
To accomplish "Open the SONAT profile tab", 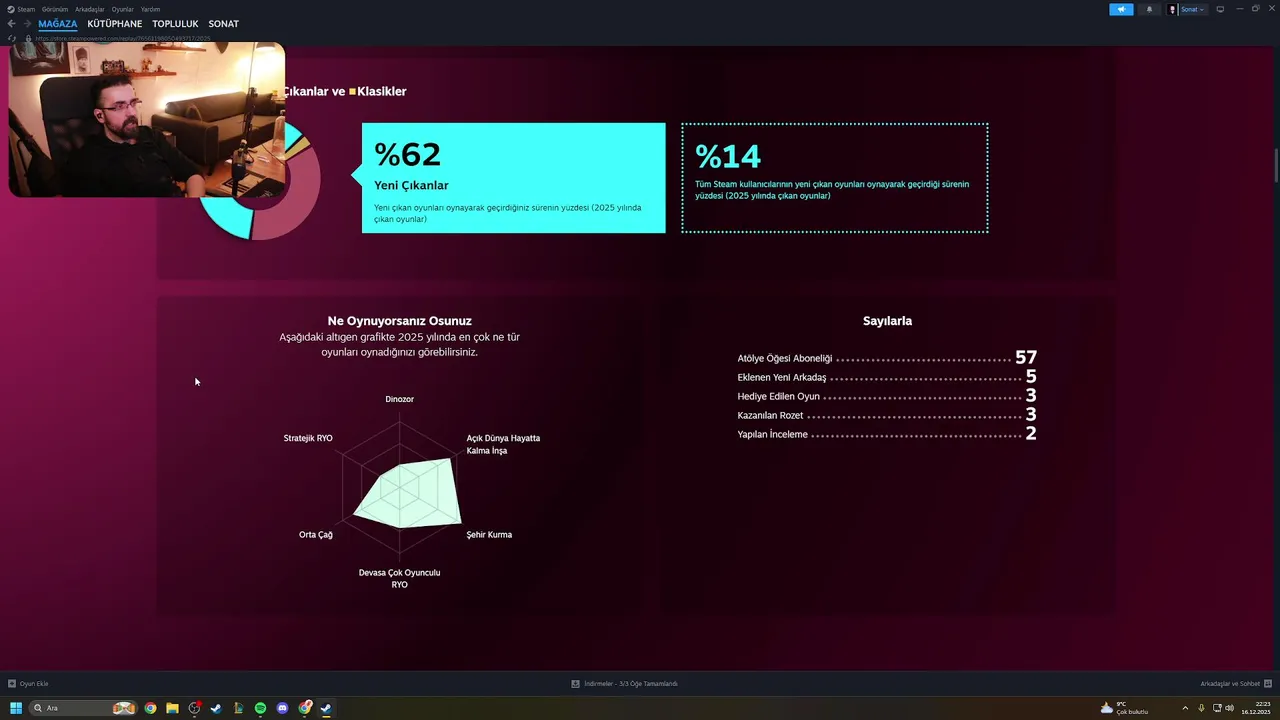I will pyautogui.click(x=224, y=23).
